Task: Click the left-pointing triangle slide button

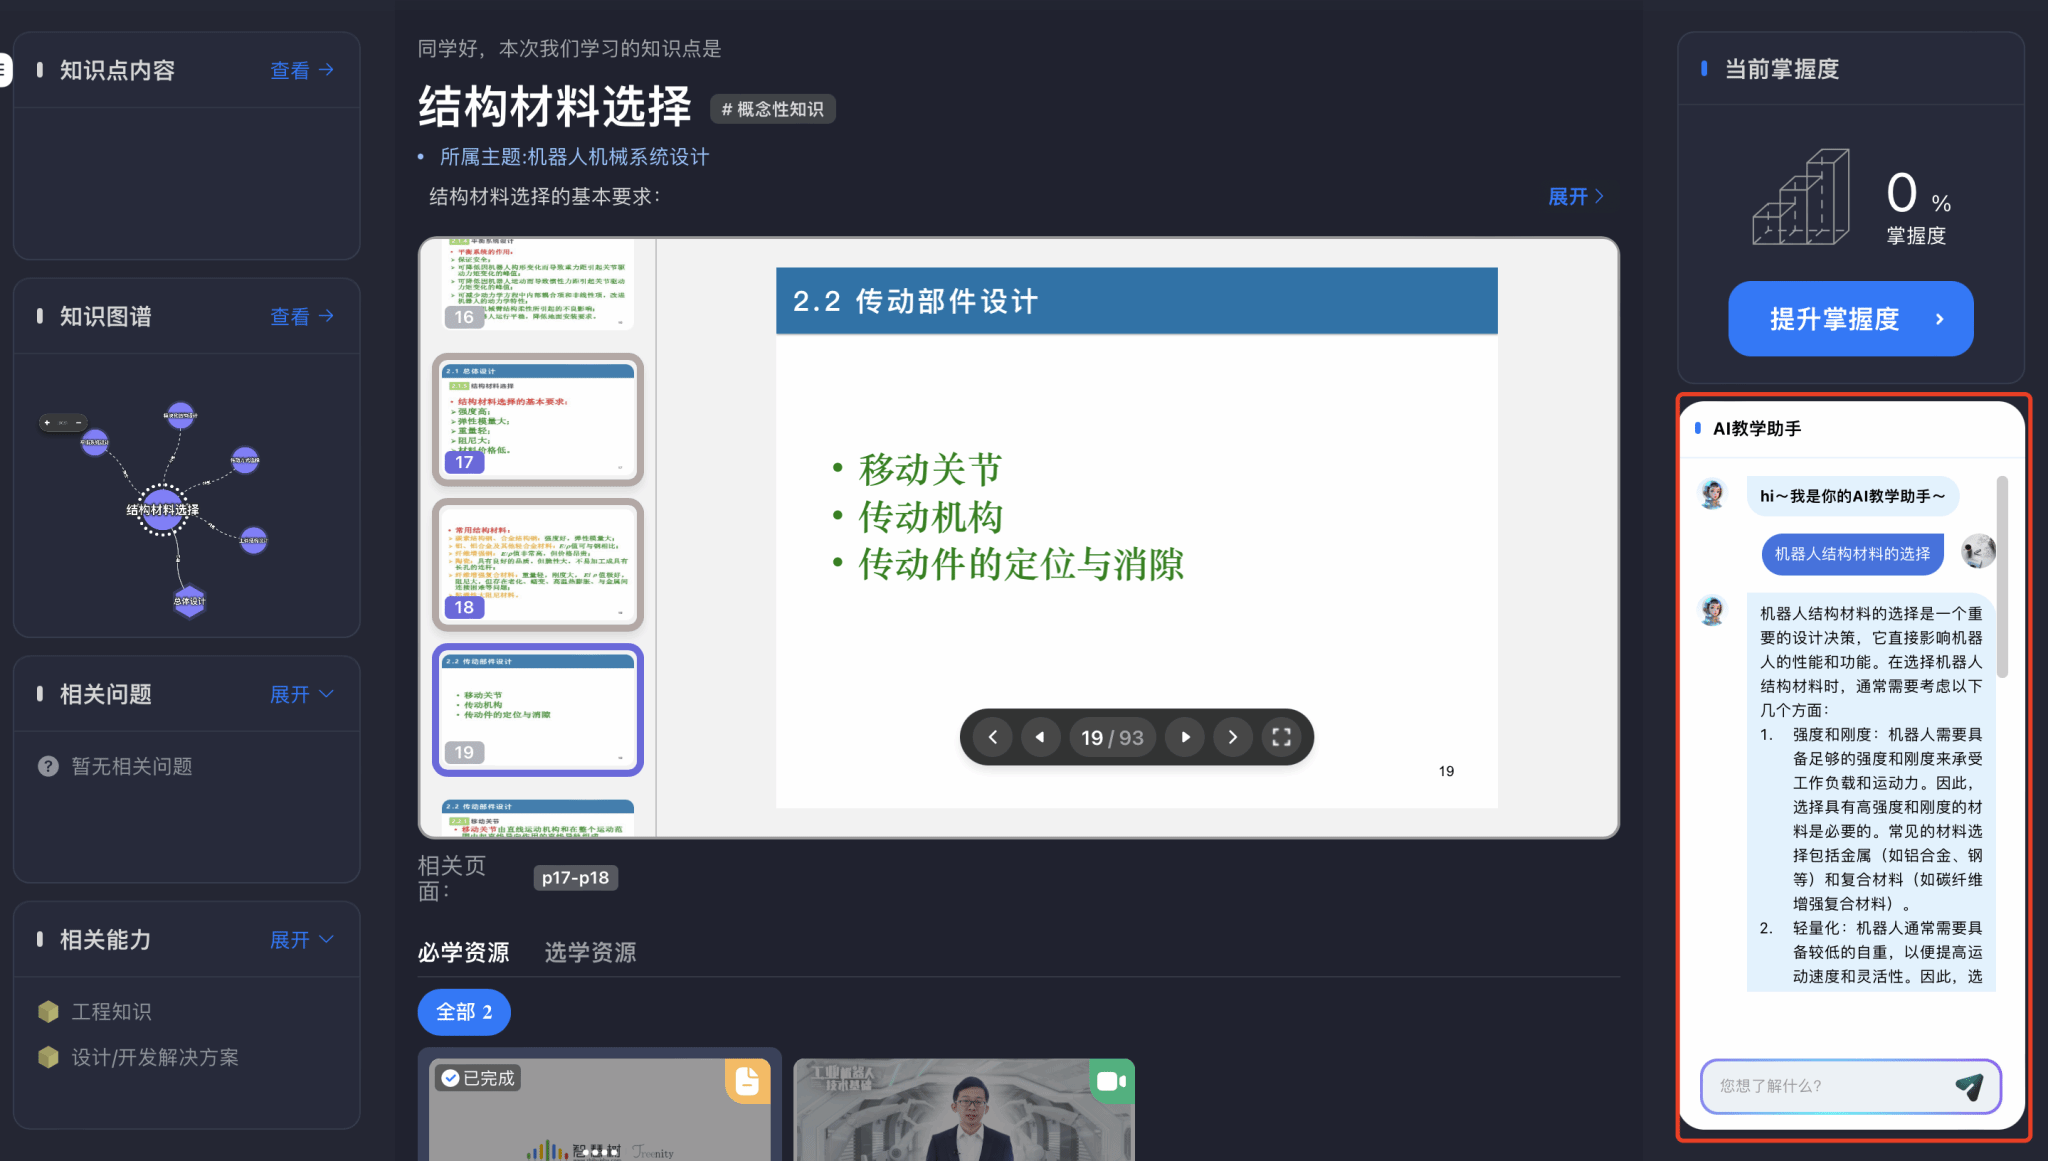Action: click(1040, 737)
